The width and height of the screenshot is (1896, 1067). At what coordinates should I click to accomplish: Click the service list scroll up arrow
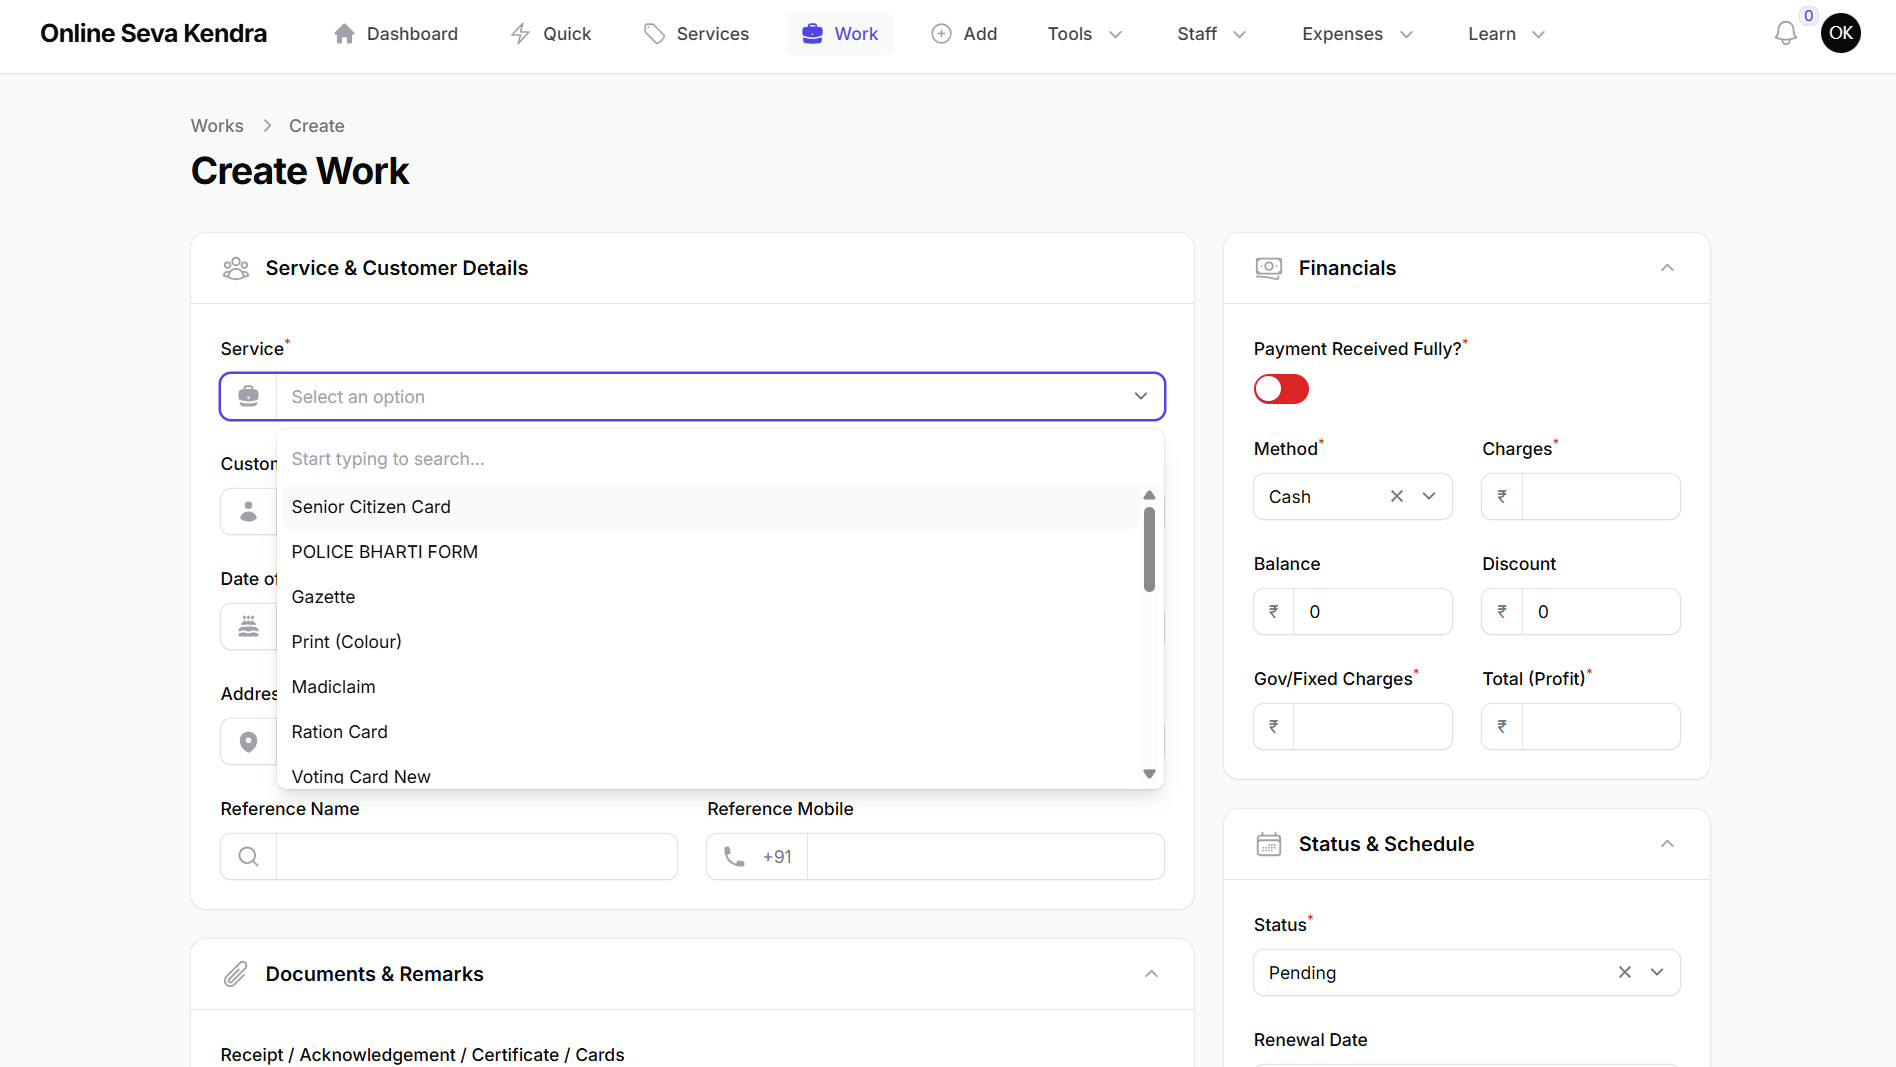[1149, 495]
